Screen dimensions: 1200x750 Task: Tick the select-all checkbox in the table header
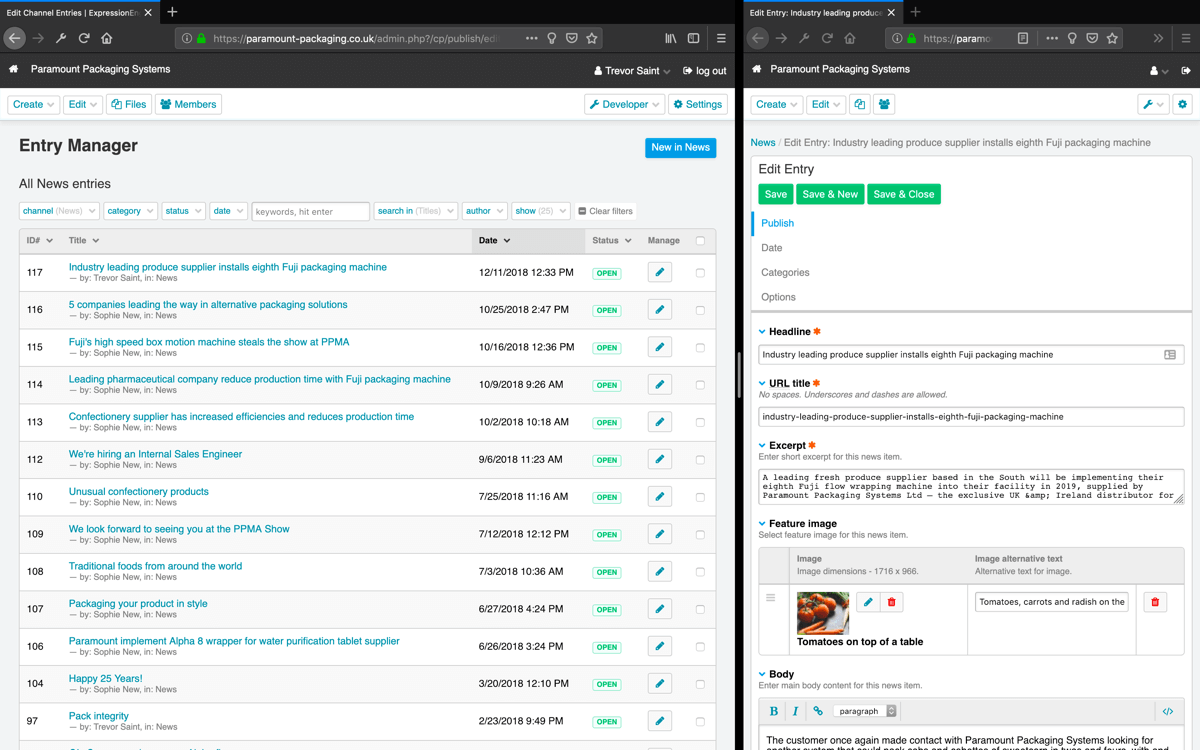[x=700, y=241]
